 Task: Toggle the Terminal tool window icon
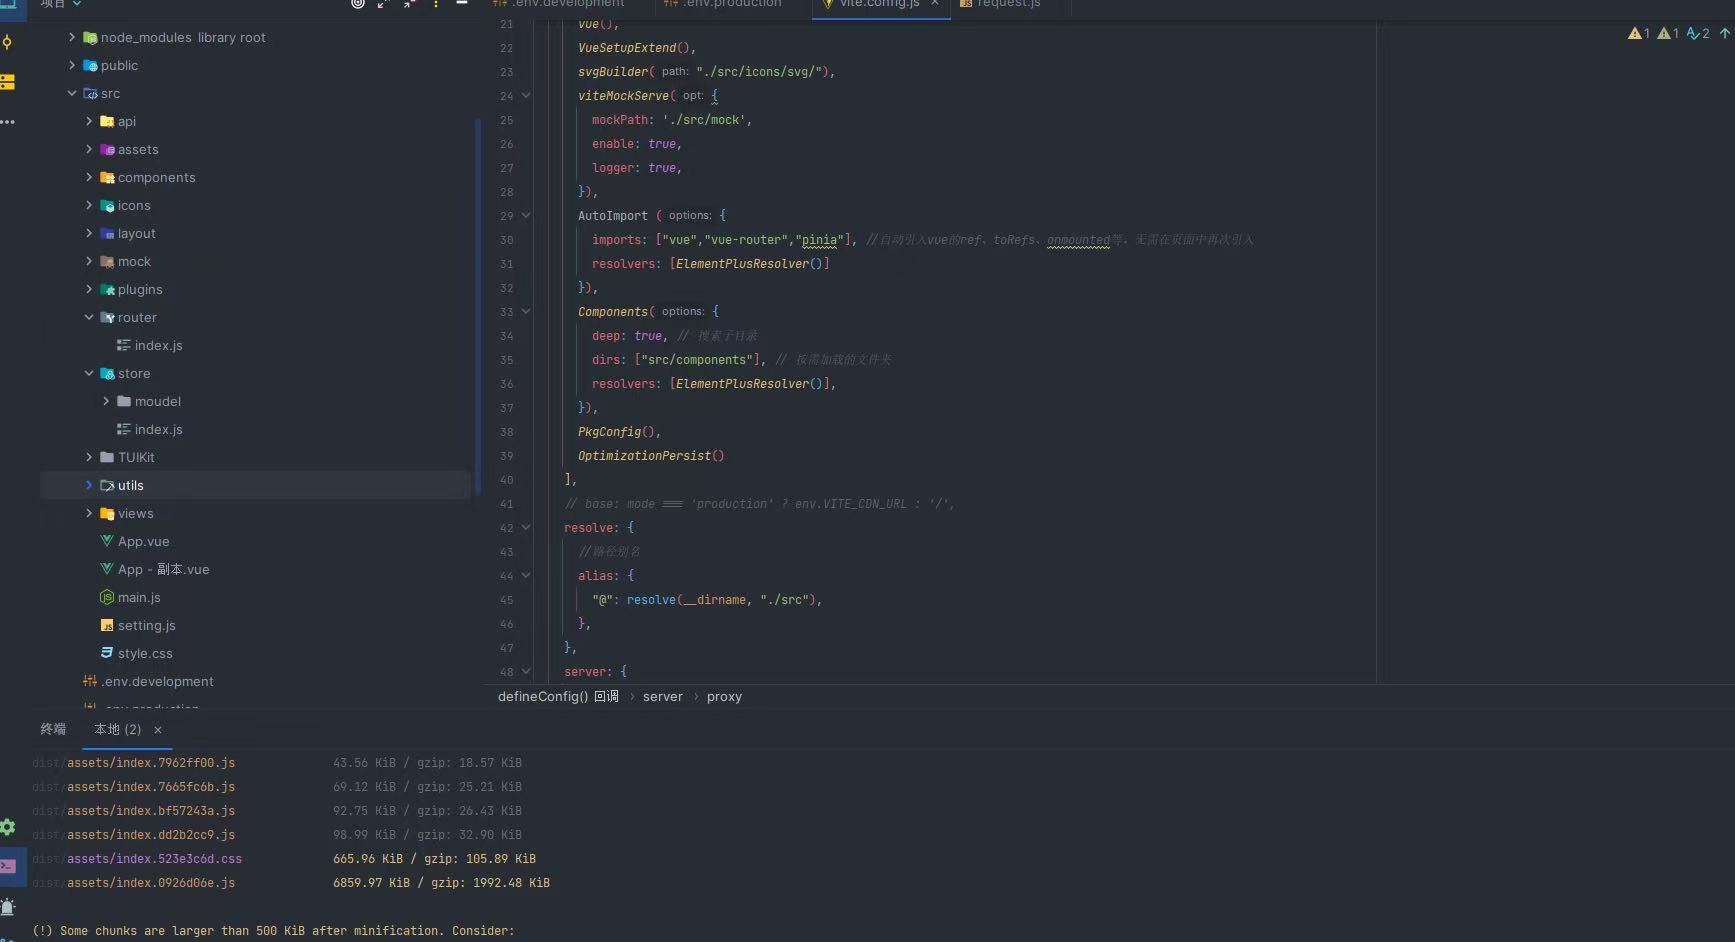tap(8, 866)
